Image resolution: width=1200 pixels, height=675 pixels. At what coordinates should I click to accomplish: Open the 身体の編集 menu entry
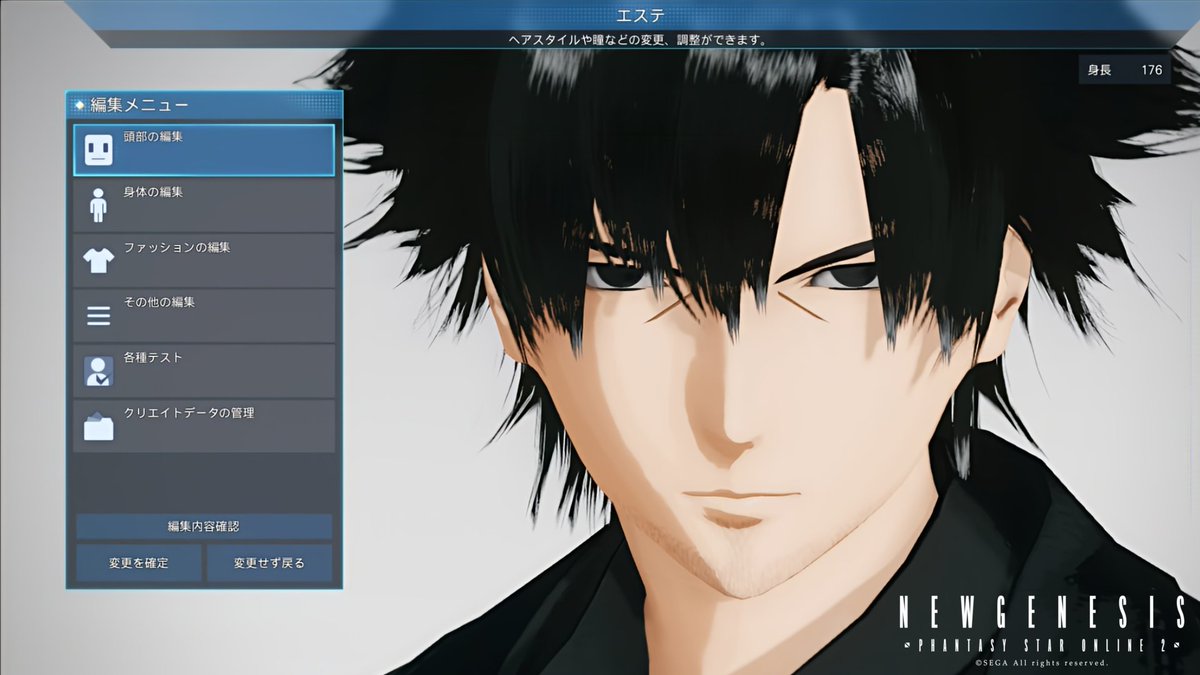tap(204, 206)
